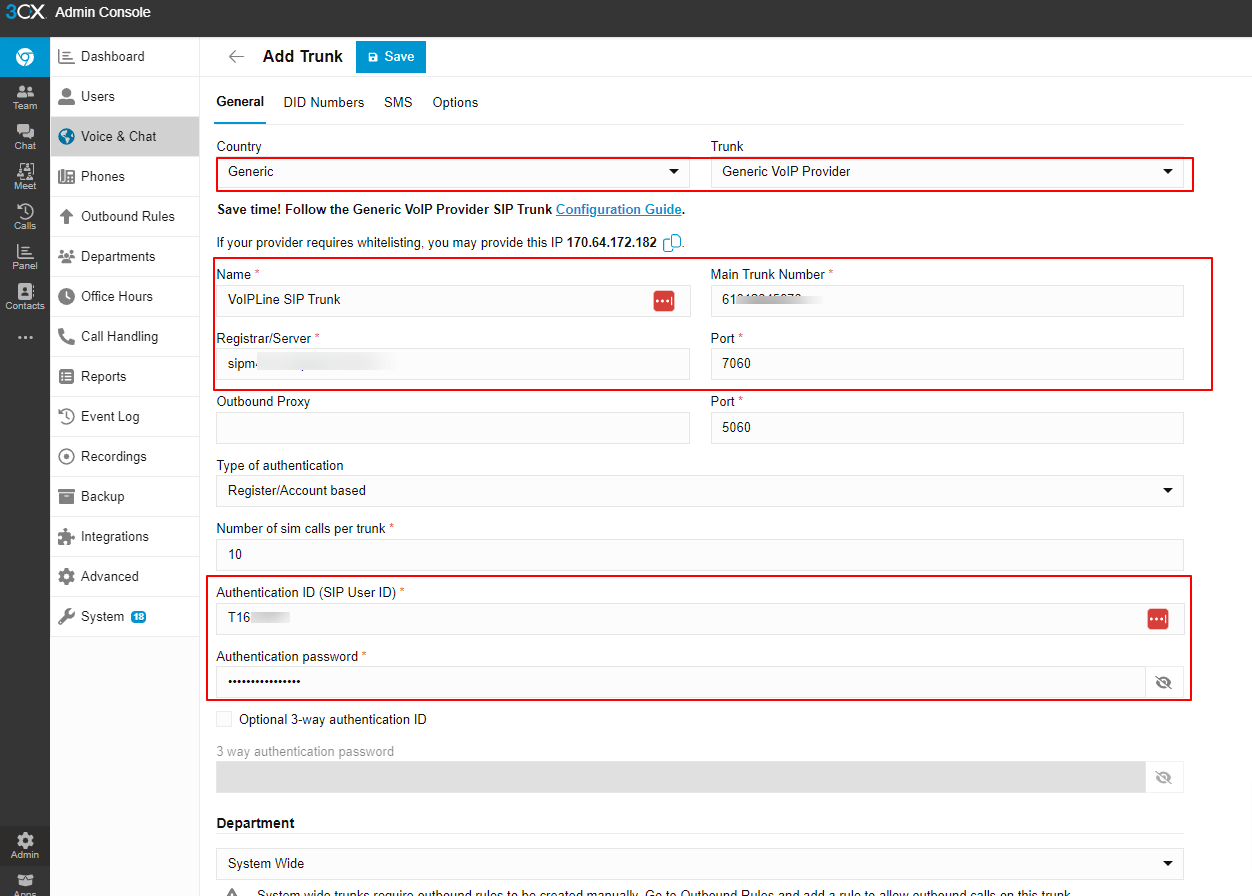Click the red password manager icon in Name field
This screenshot has width=1252, height=896.
(664, 300)
